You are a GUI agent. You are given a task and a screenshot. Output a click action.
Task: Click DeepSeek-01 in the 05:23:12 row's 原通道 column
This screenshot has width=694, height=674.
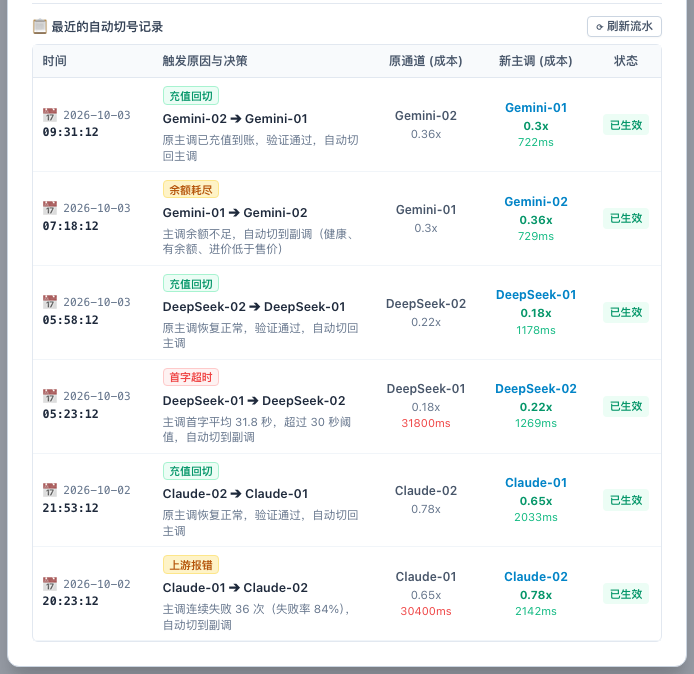[426, 389]
